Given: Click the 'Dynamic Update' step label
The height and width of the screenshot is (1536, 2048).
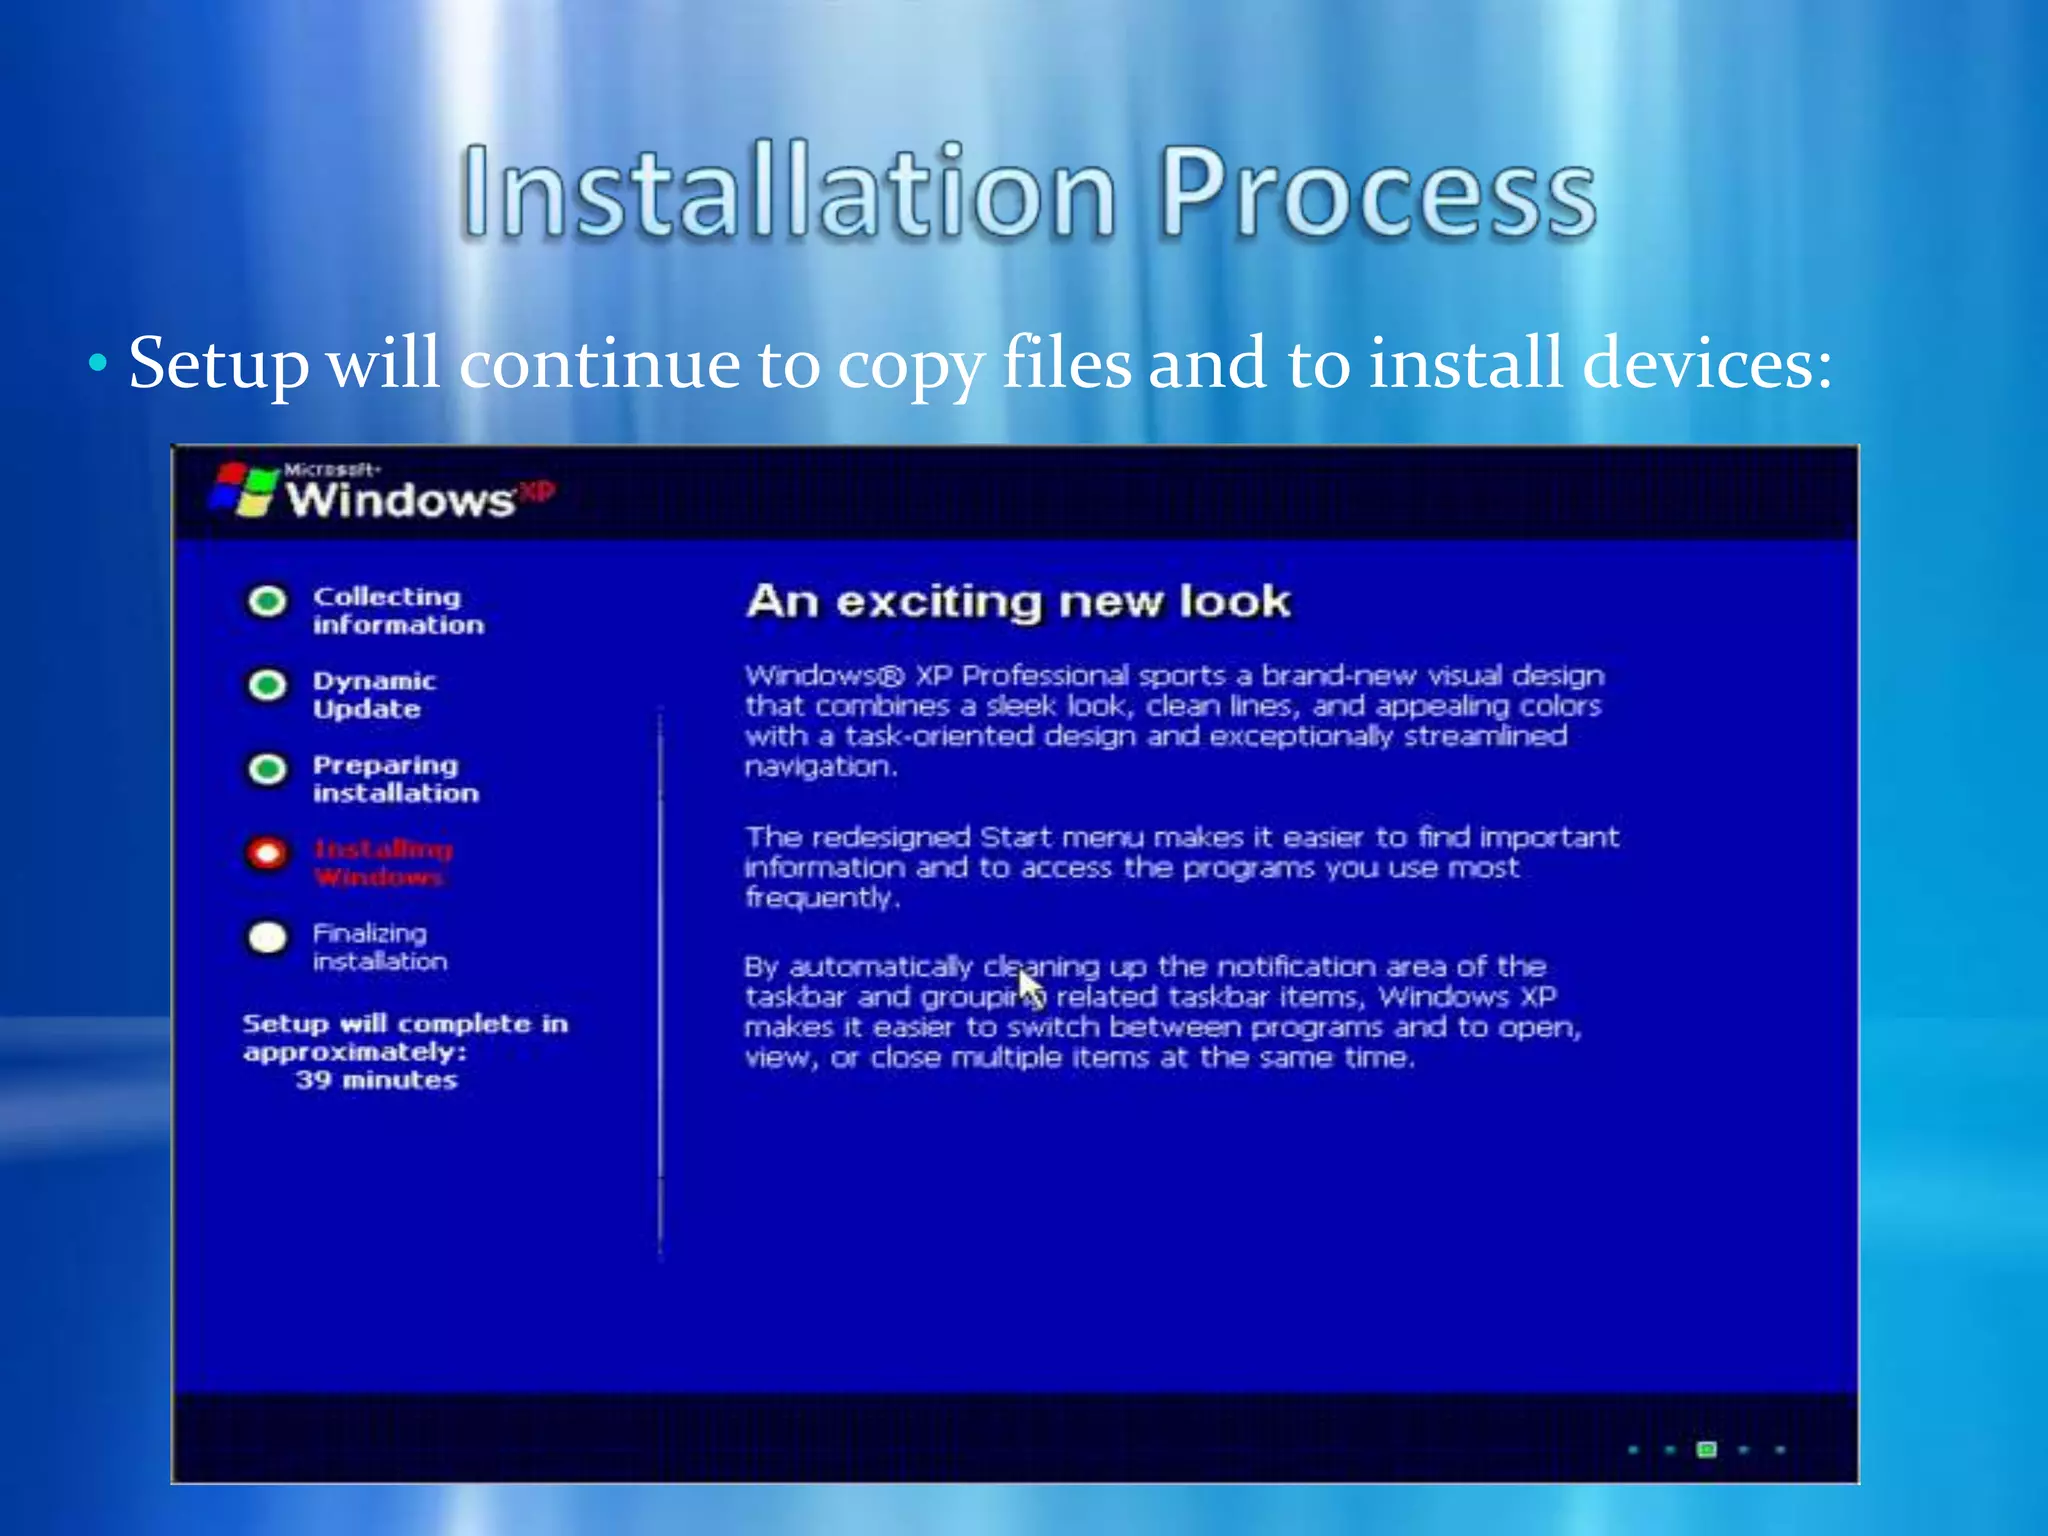Looking at the screenshot, I should pyautogui.click(x=374, y=695).
